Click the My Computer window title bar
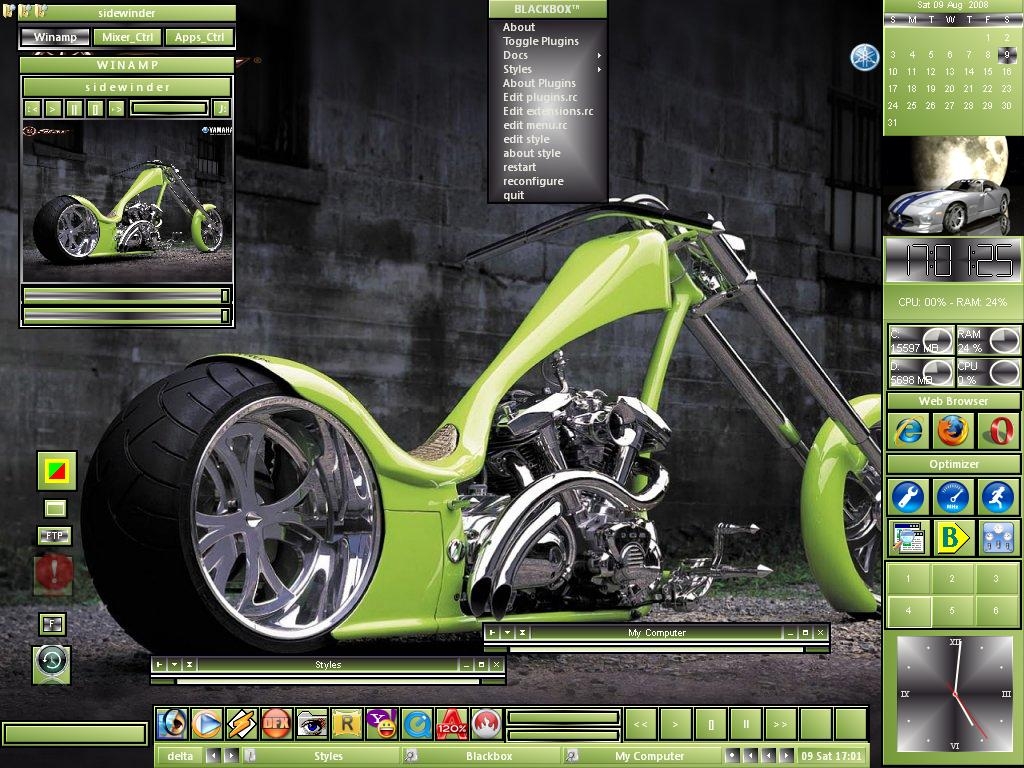The image size is (1024, 768). (656, 632)
